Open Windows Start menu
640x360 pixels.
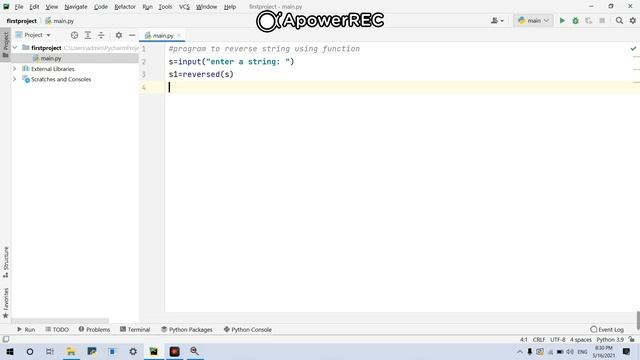[x=10, y=351]
